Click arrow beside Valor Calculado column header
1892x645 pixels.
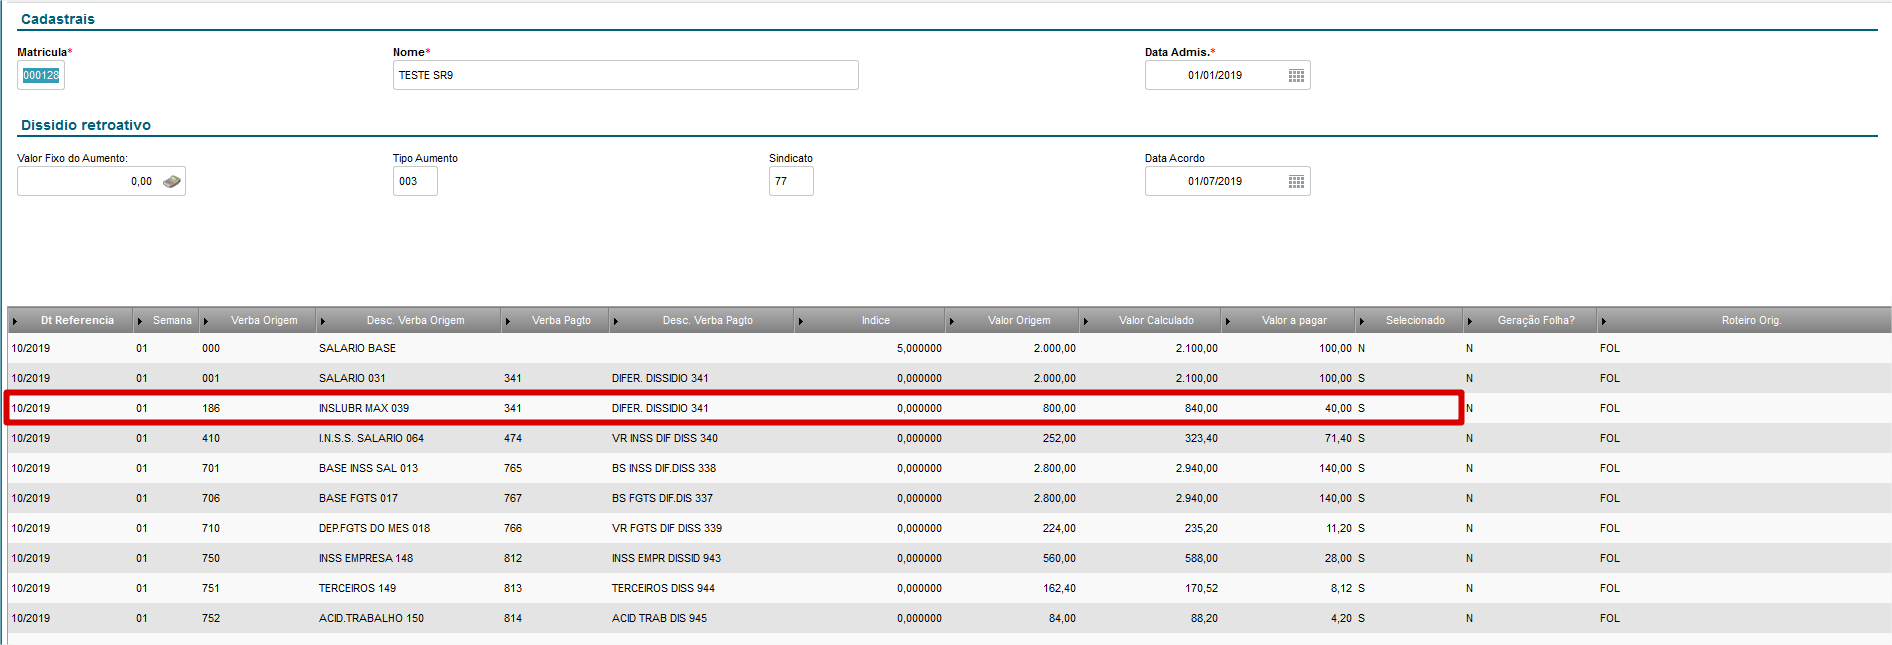pos(1086,321)
